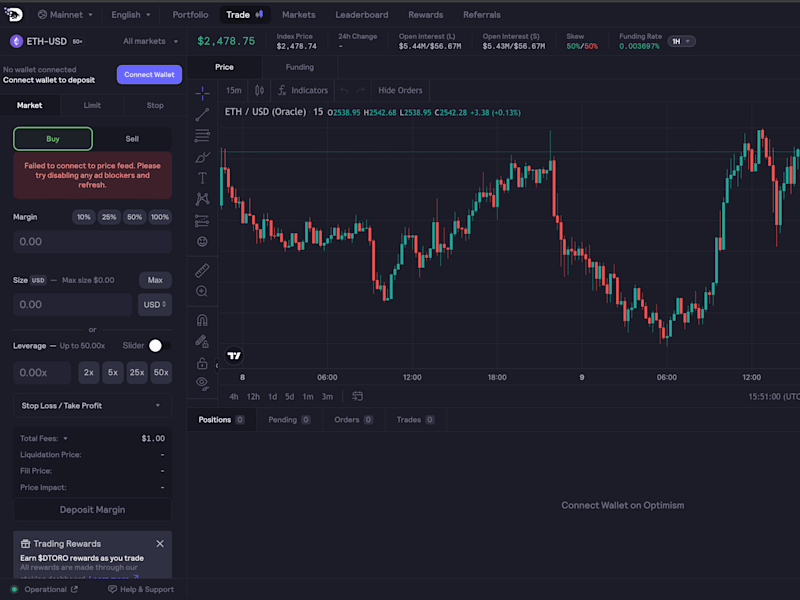The height and width of the screenshot is (600, 800).
Task: Open the USD size unit dropdown
Action: pyautogui.click(x=155, y=305)
